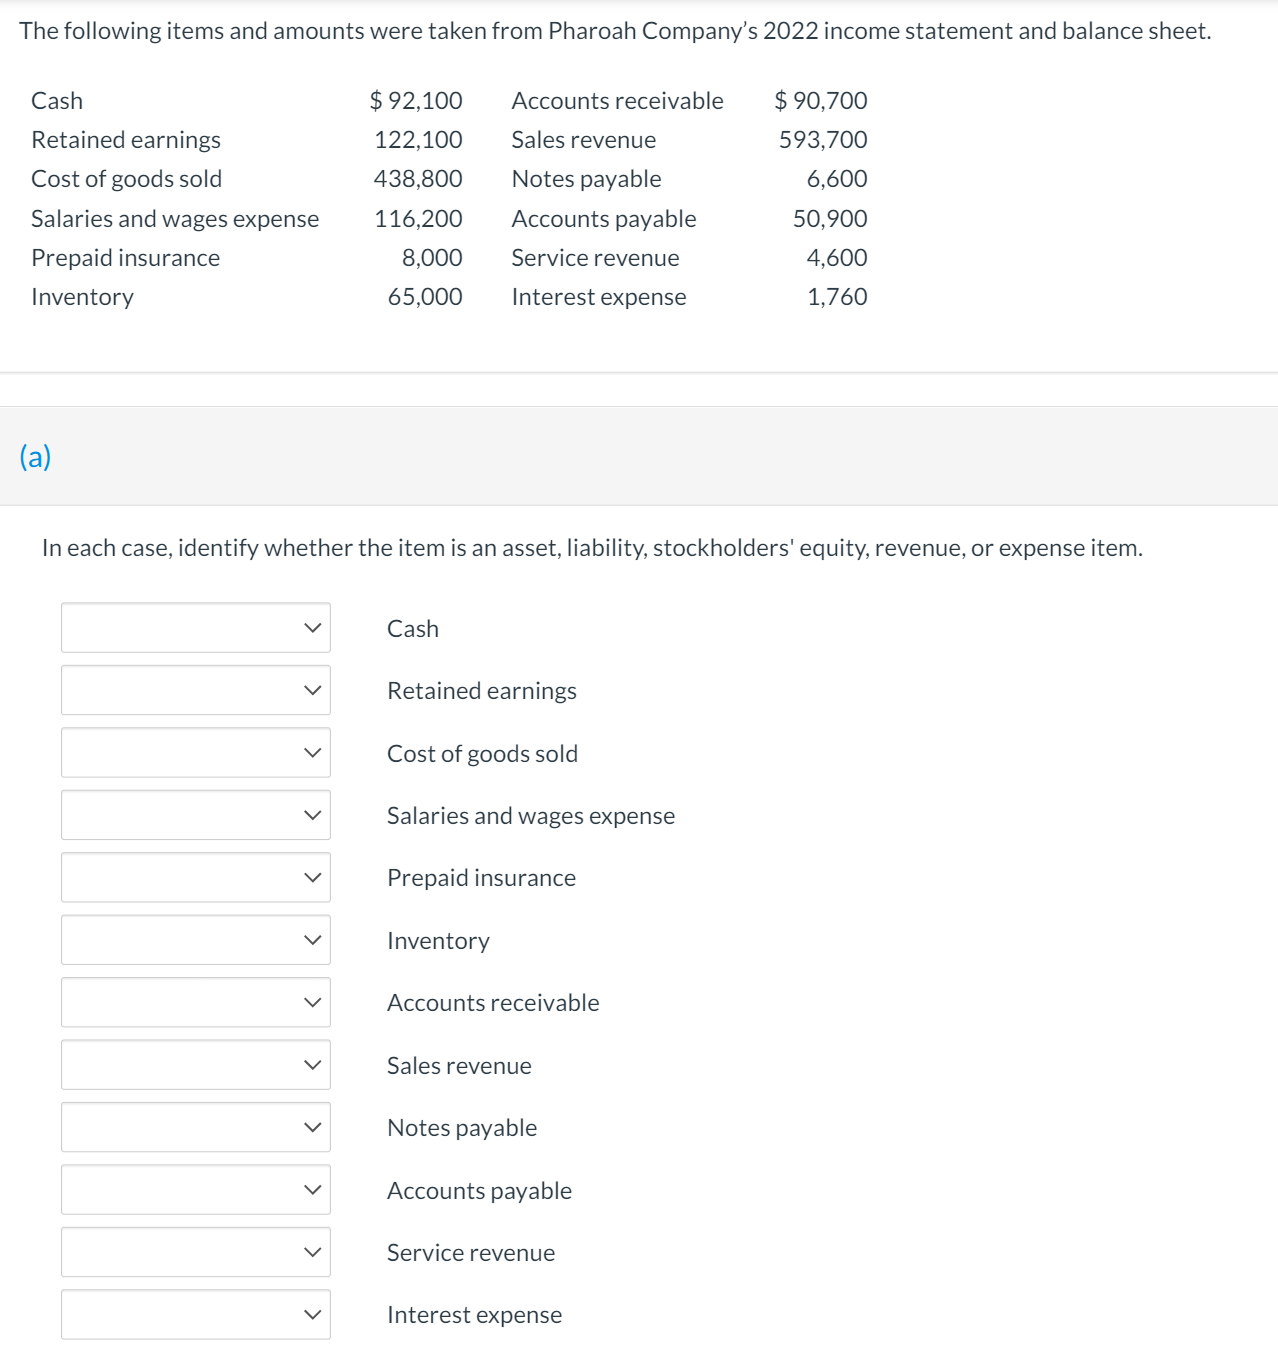Expand the Retained earnings classification dropdown
1278x1361 pixels.
(196, 690)
